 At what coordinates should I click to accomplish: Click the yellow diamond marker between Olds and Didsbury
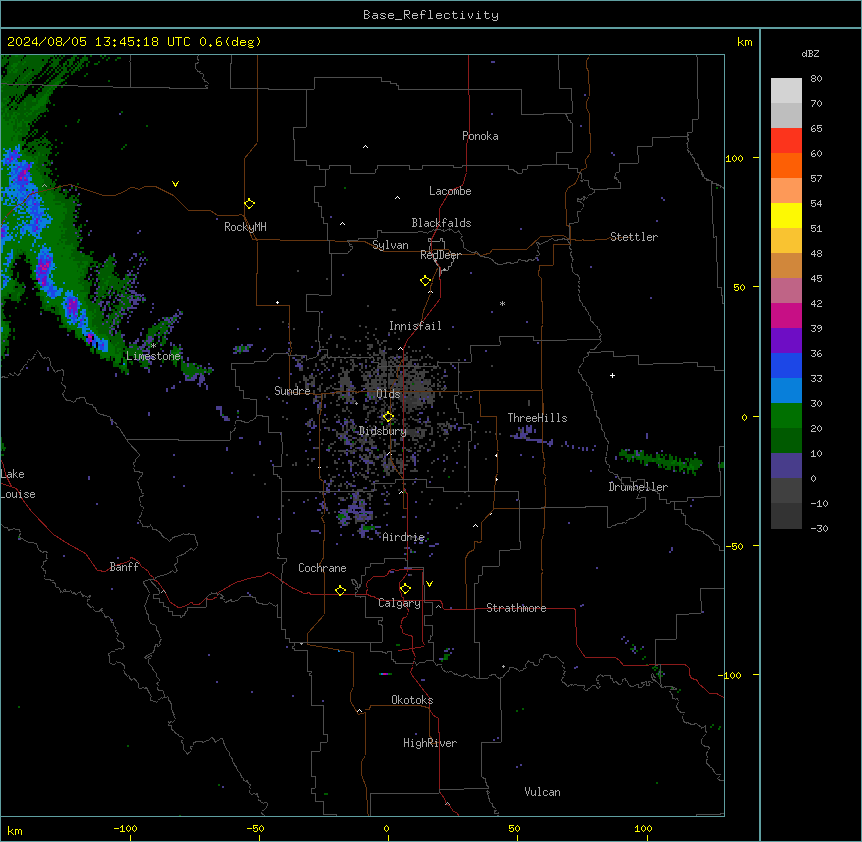click(388, 417)
